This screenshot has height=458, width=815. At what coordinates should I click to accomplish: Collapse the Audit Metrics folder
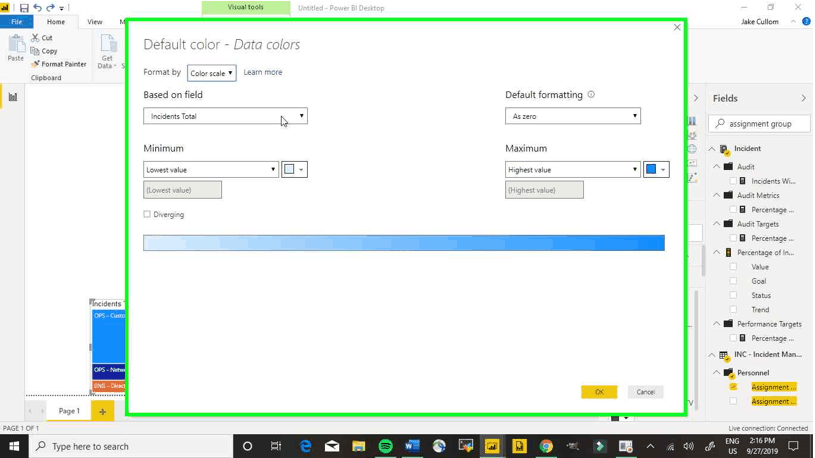(x=717, y=195)
